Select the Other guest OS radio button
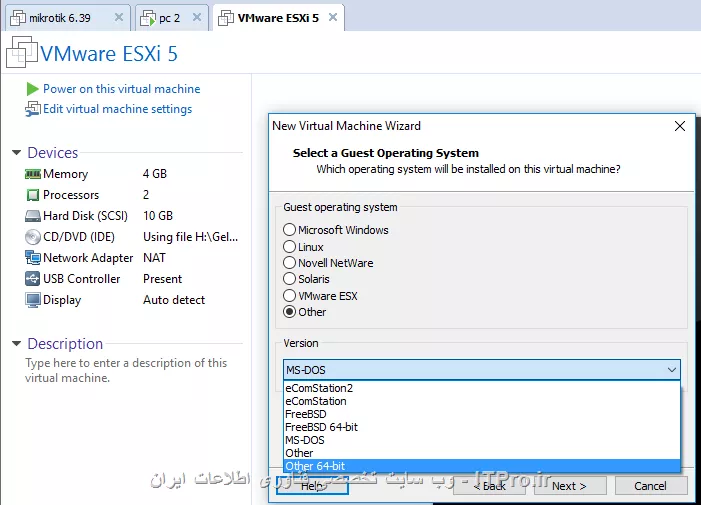Image resolution: width=701 pixels, height=505 pixels. (x=290, y=312)
